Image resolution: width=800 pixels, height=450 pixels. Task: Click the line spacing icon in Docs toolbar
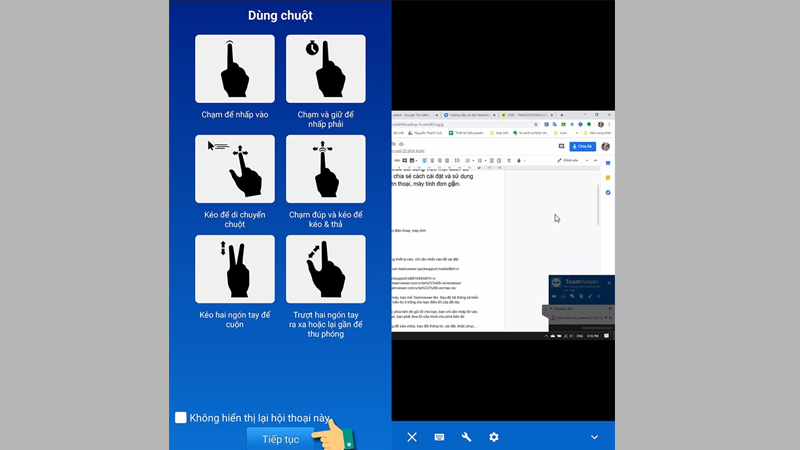pos(457,160)
